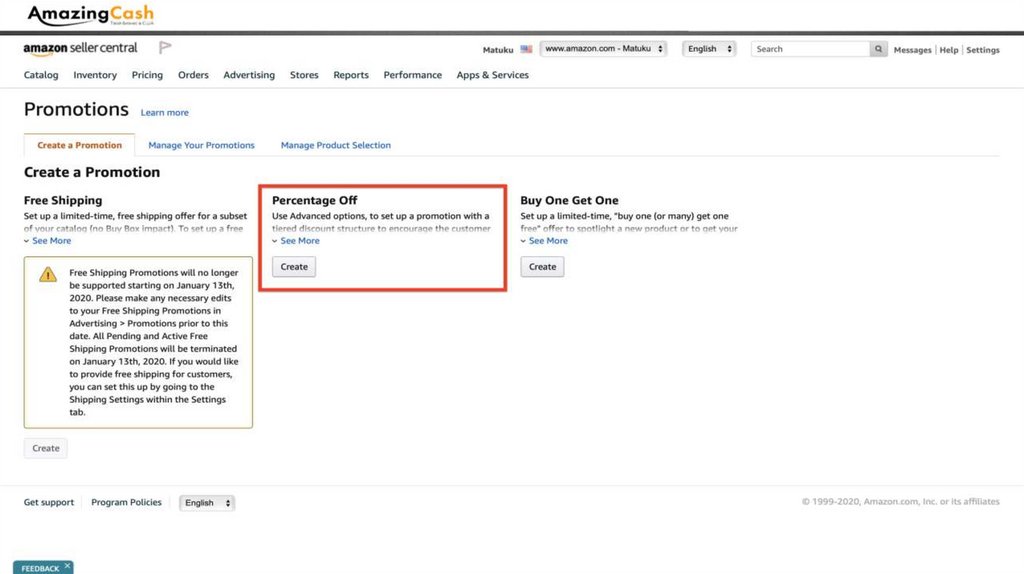Viewport: 1024px width, 574px height.
Task: Open the www.amazon.com - Matuku marketplace dropdown
Action: click(x=603, y=49)
